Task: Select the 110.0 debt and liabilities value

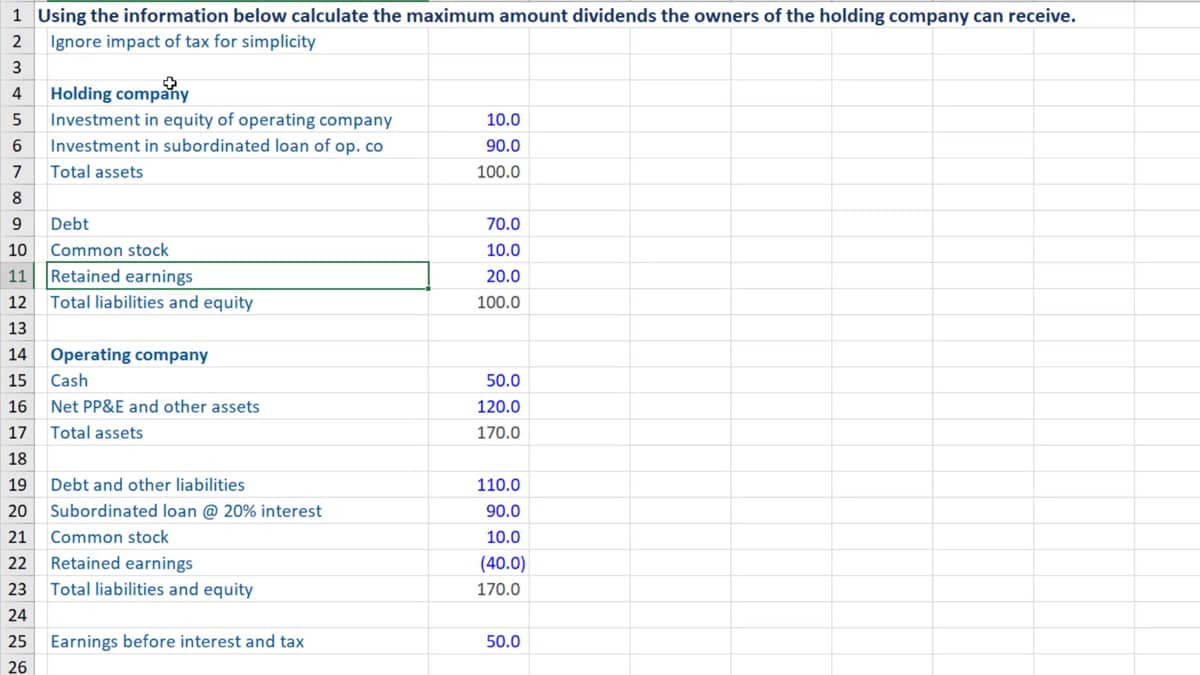Action: click(499, 485)
